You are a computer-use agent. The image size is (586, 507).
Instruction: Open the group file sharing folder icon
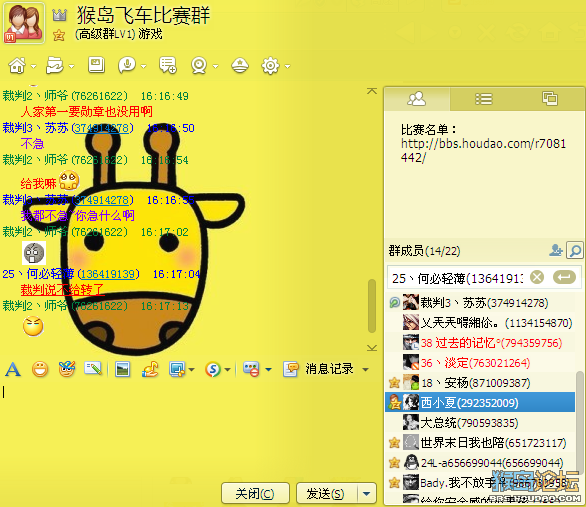[x=55, y=66]
